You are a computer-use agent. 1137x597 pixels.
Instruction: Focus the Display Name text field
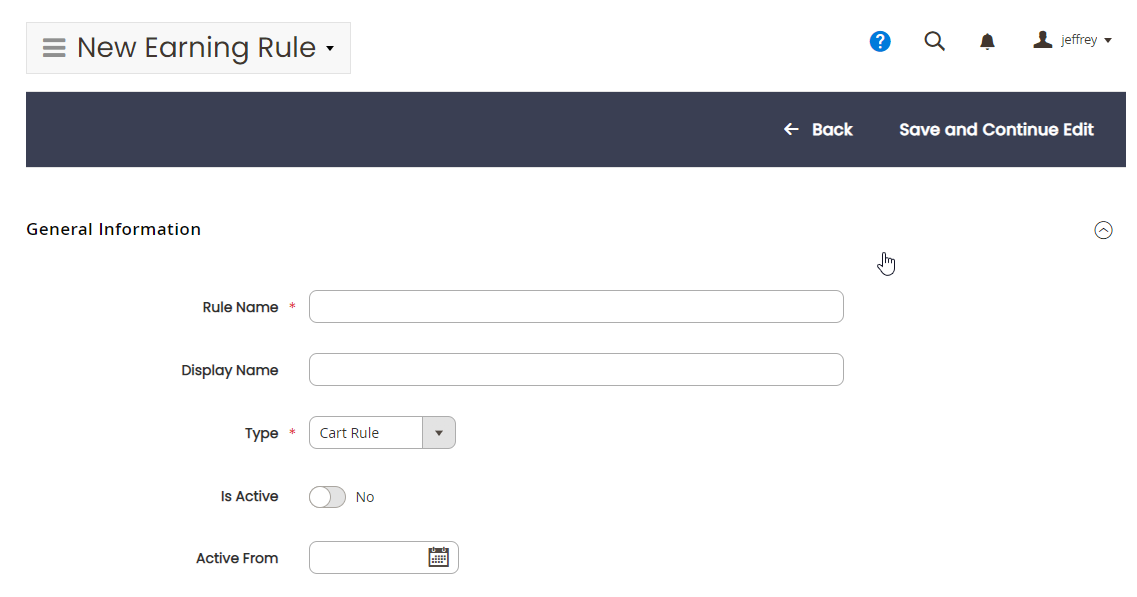(576, 370)
